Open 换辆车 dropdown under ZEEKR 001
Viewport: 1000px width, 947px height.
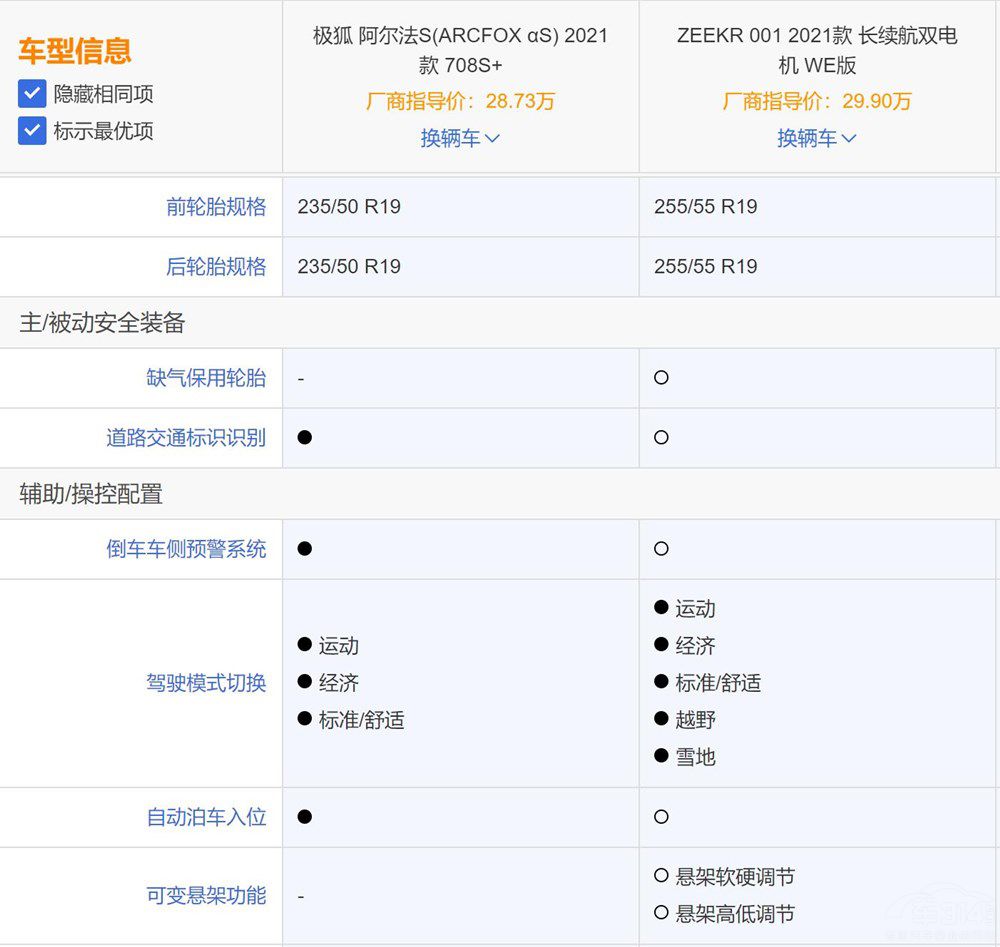point(817,138)
